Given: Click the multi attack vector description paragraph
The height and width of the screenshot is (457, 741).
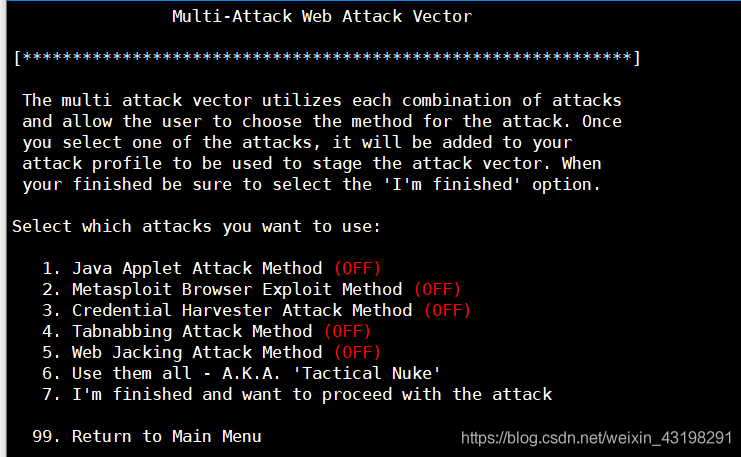Looking at the screenshot, I should point(322,142).
